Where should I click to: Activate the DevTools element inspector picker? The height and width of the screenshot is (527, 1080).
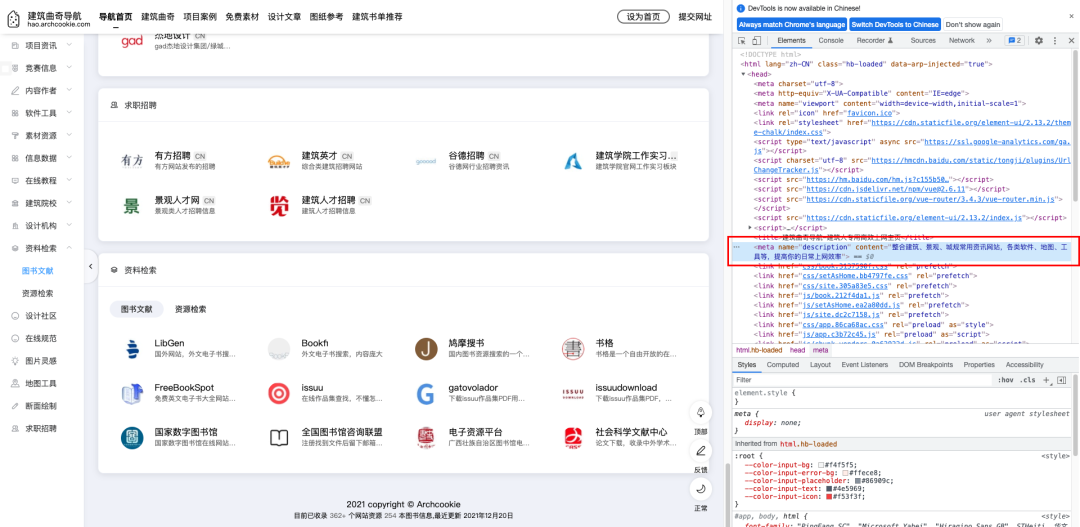pyautogui.click(x=741, y=41)
